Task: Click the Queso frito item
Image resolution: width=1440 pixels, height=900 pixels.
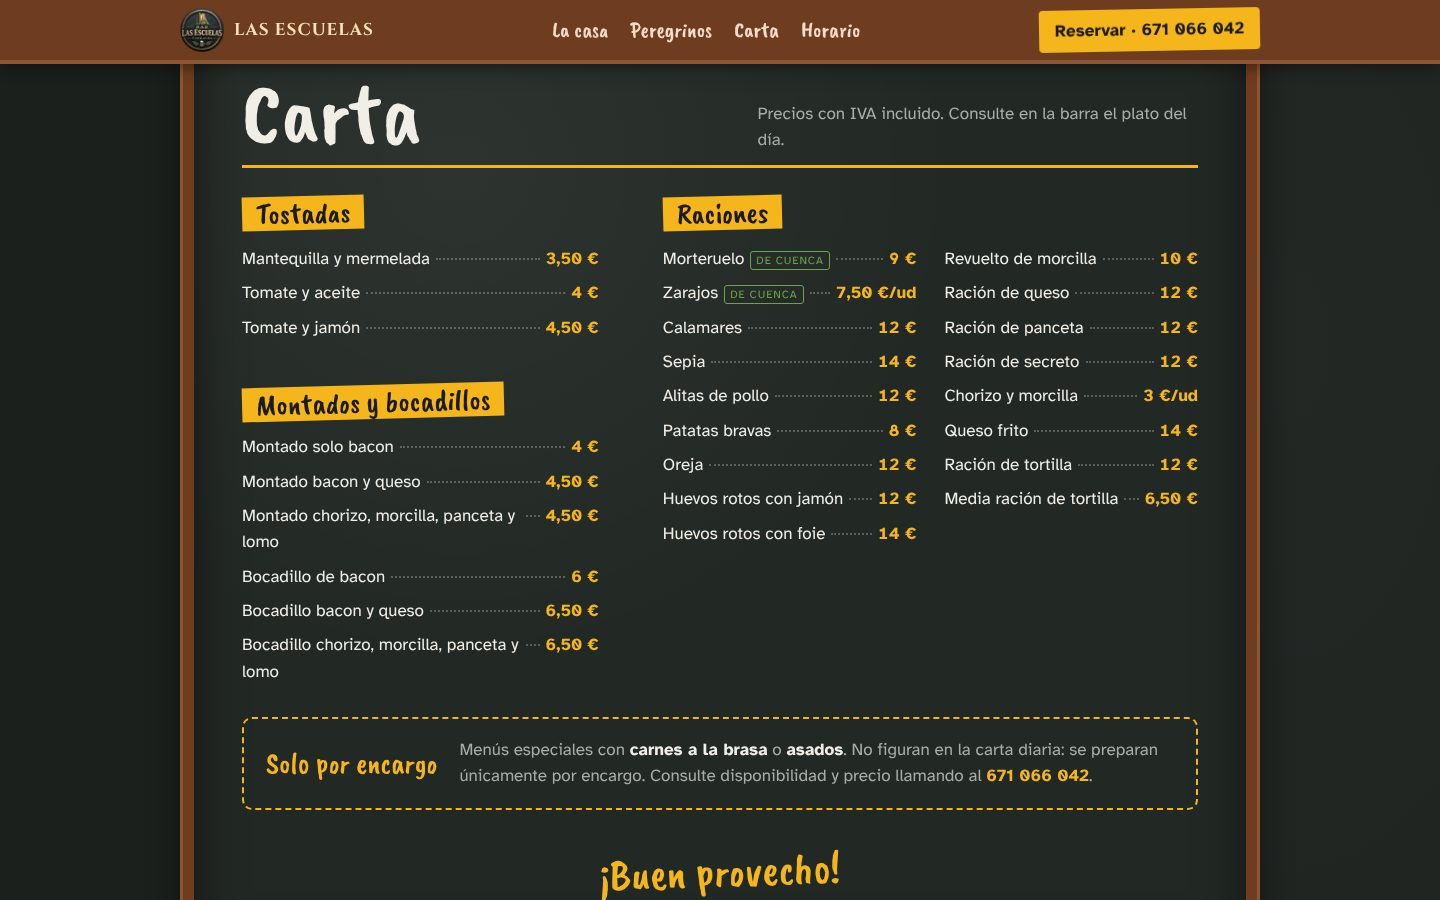Action: pos(1071,431)
